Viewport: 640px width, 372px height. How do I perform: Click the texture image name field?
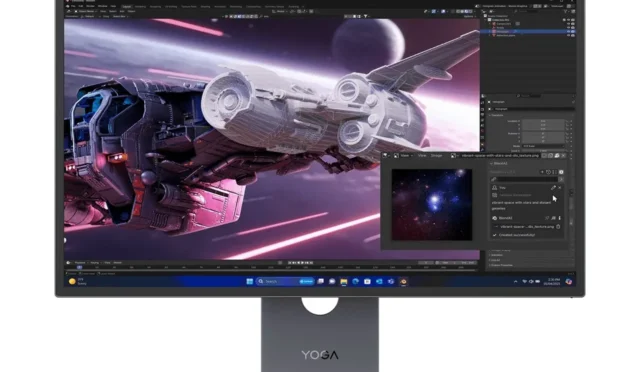tap(500, 156)
